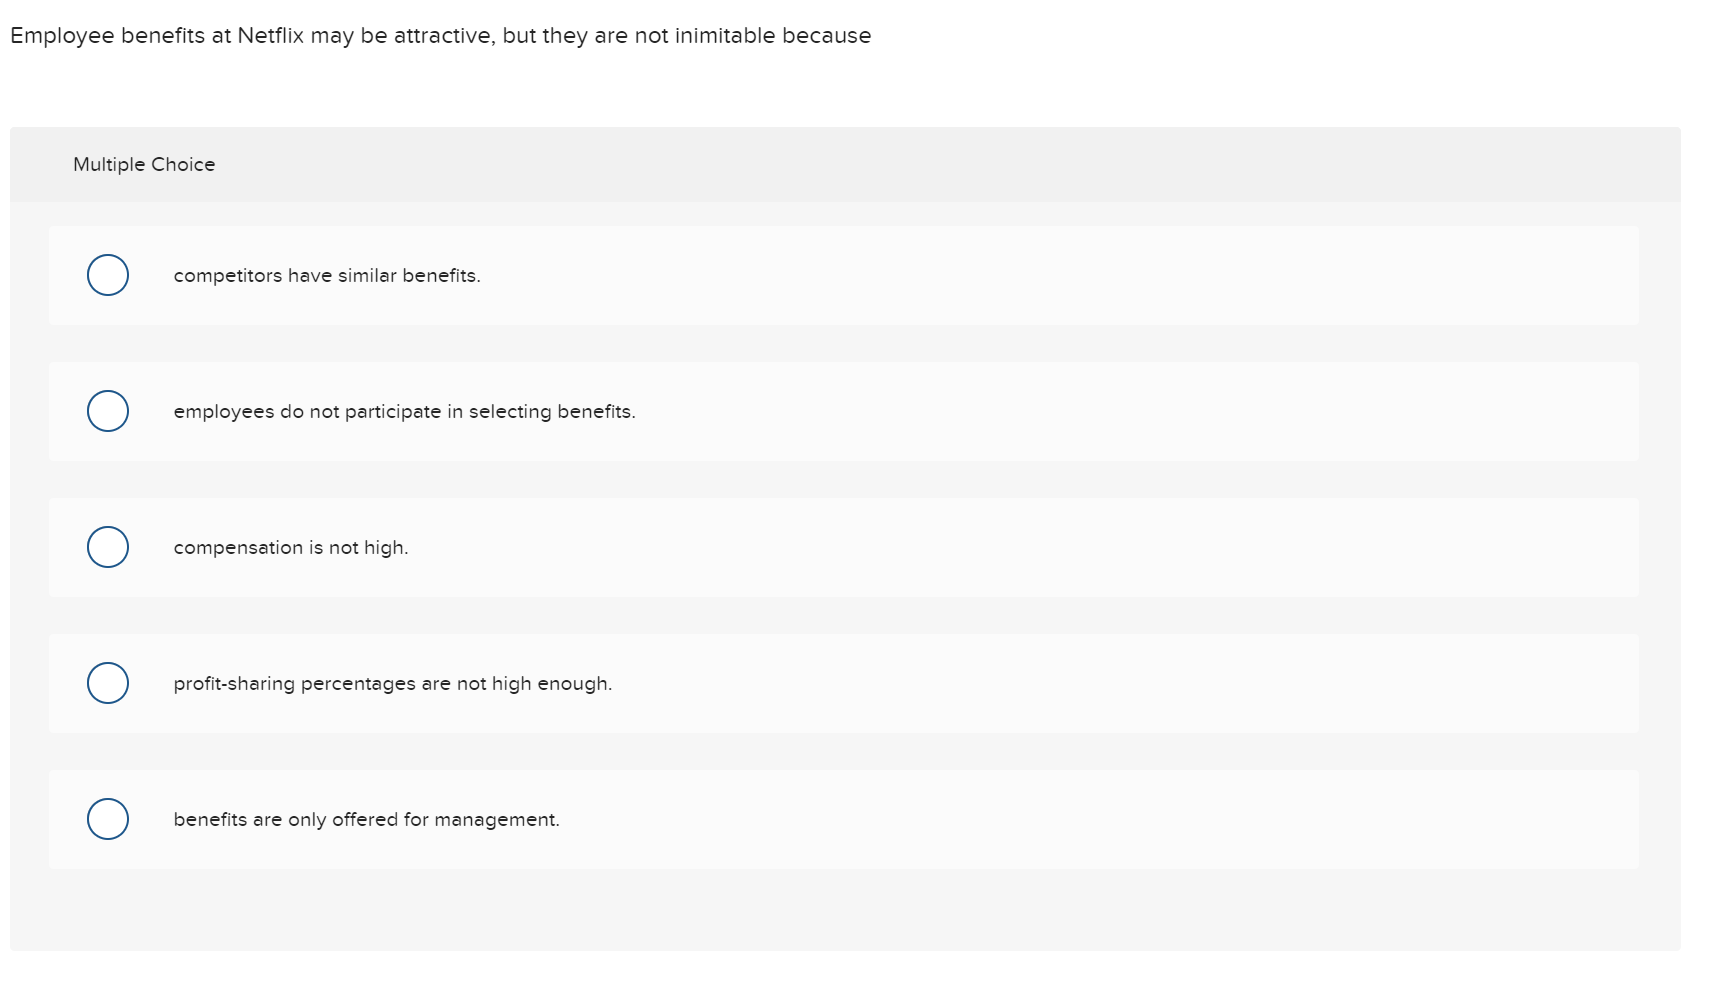Click the answer text "benefits are only offered for management"
Image resolution: width=1719 pixels, height=992 pixels.
pos(366,819)
